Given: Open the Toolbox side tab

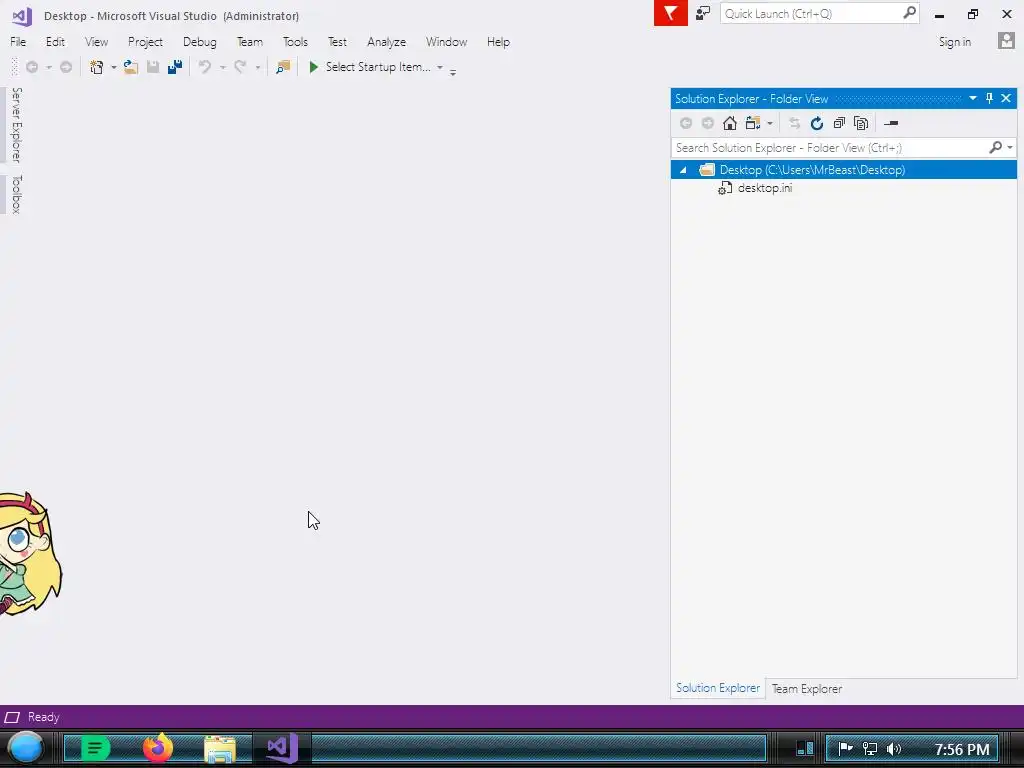Looking at the screenshot, I should coord(16,194).
